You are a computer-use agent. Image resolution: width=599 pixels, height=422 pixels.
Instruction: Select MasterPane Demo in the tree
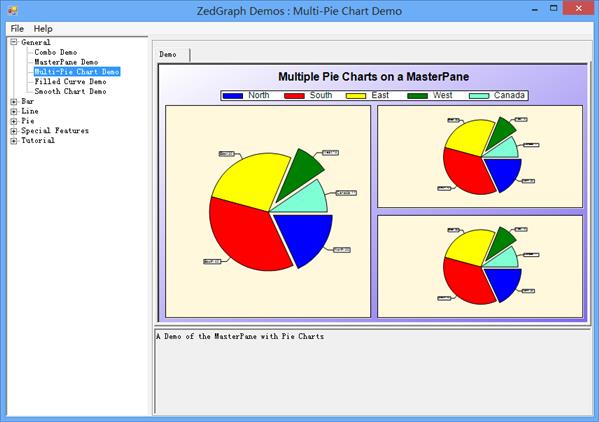[x=66, y=62]
